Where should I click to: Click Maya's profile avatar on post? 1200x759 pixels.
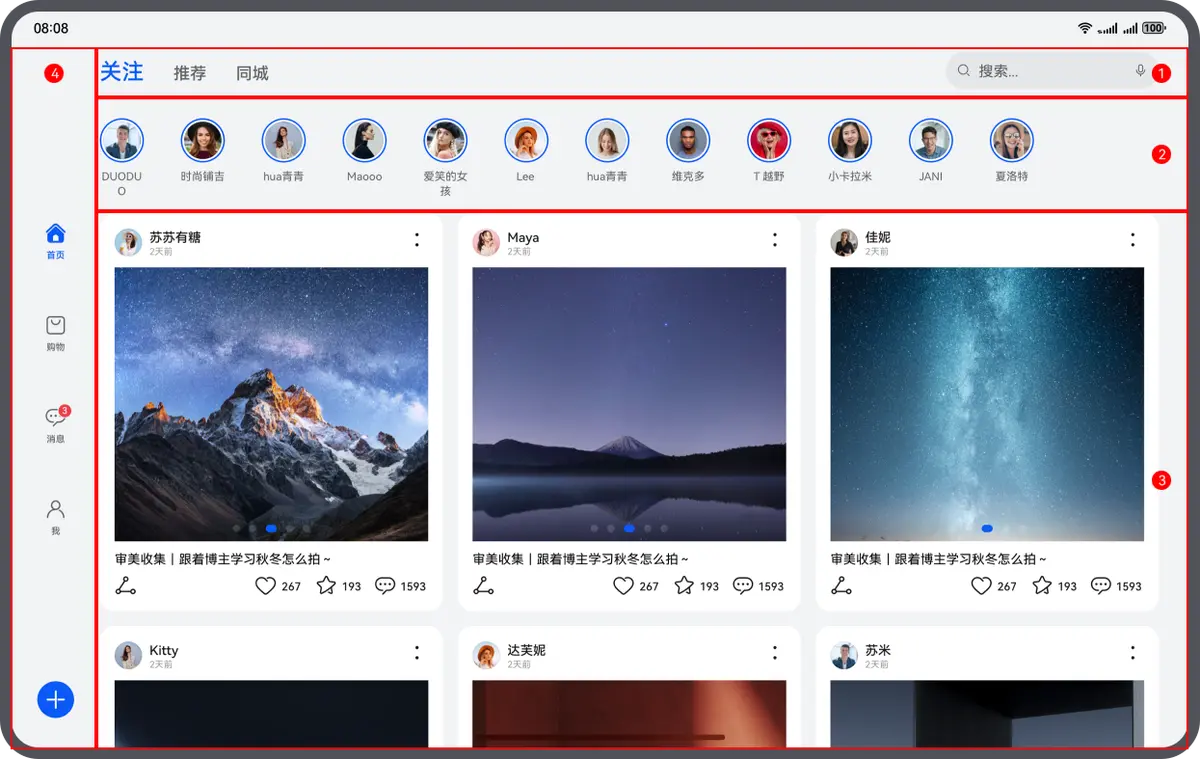(x=486, y=242)
